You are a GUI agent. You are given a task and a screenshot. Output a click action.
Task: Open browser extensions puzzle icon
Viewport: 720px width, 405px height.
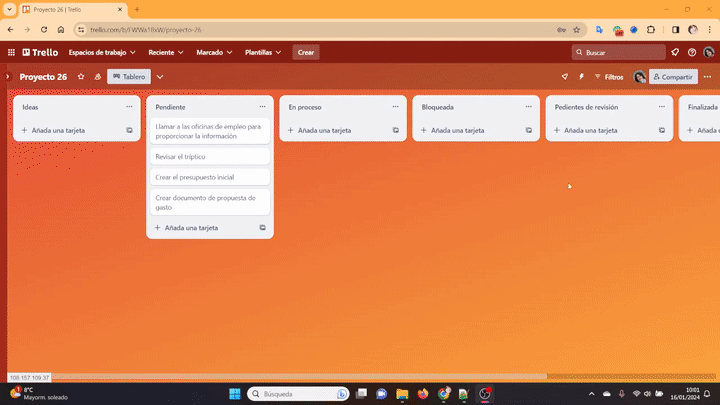(651, 30)
